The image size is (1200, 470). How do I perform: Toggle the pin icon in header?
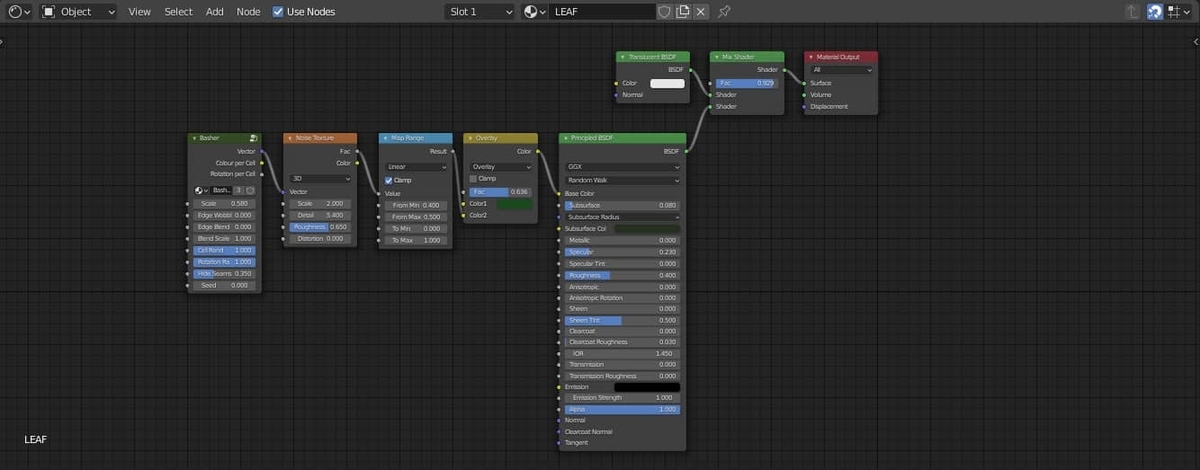724,11
